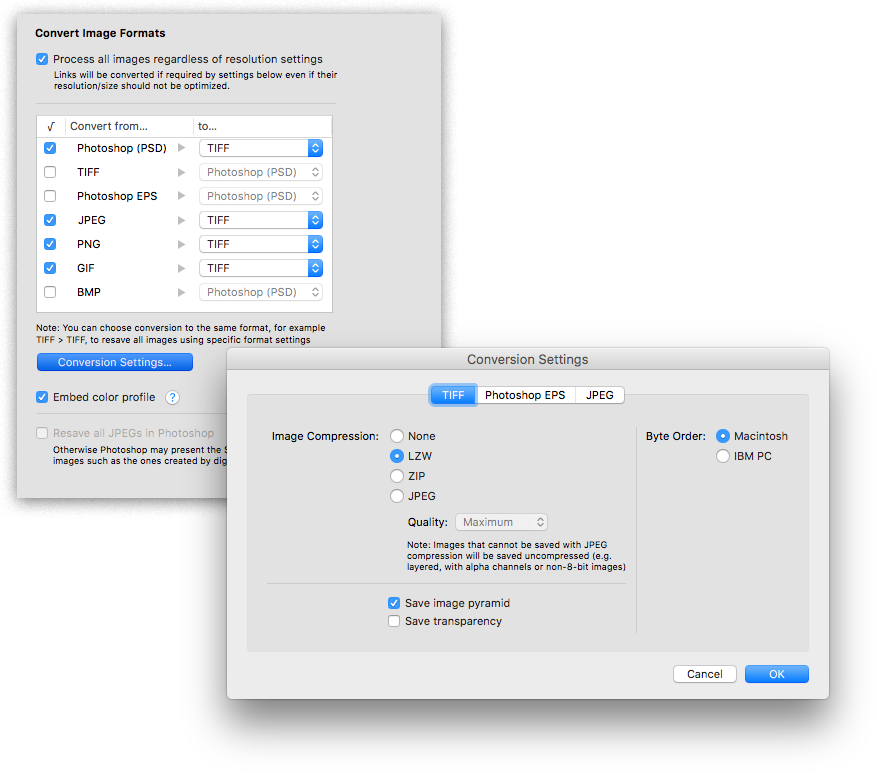
Task: Select None for image compression
Action: (397, 436)
